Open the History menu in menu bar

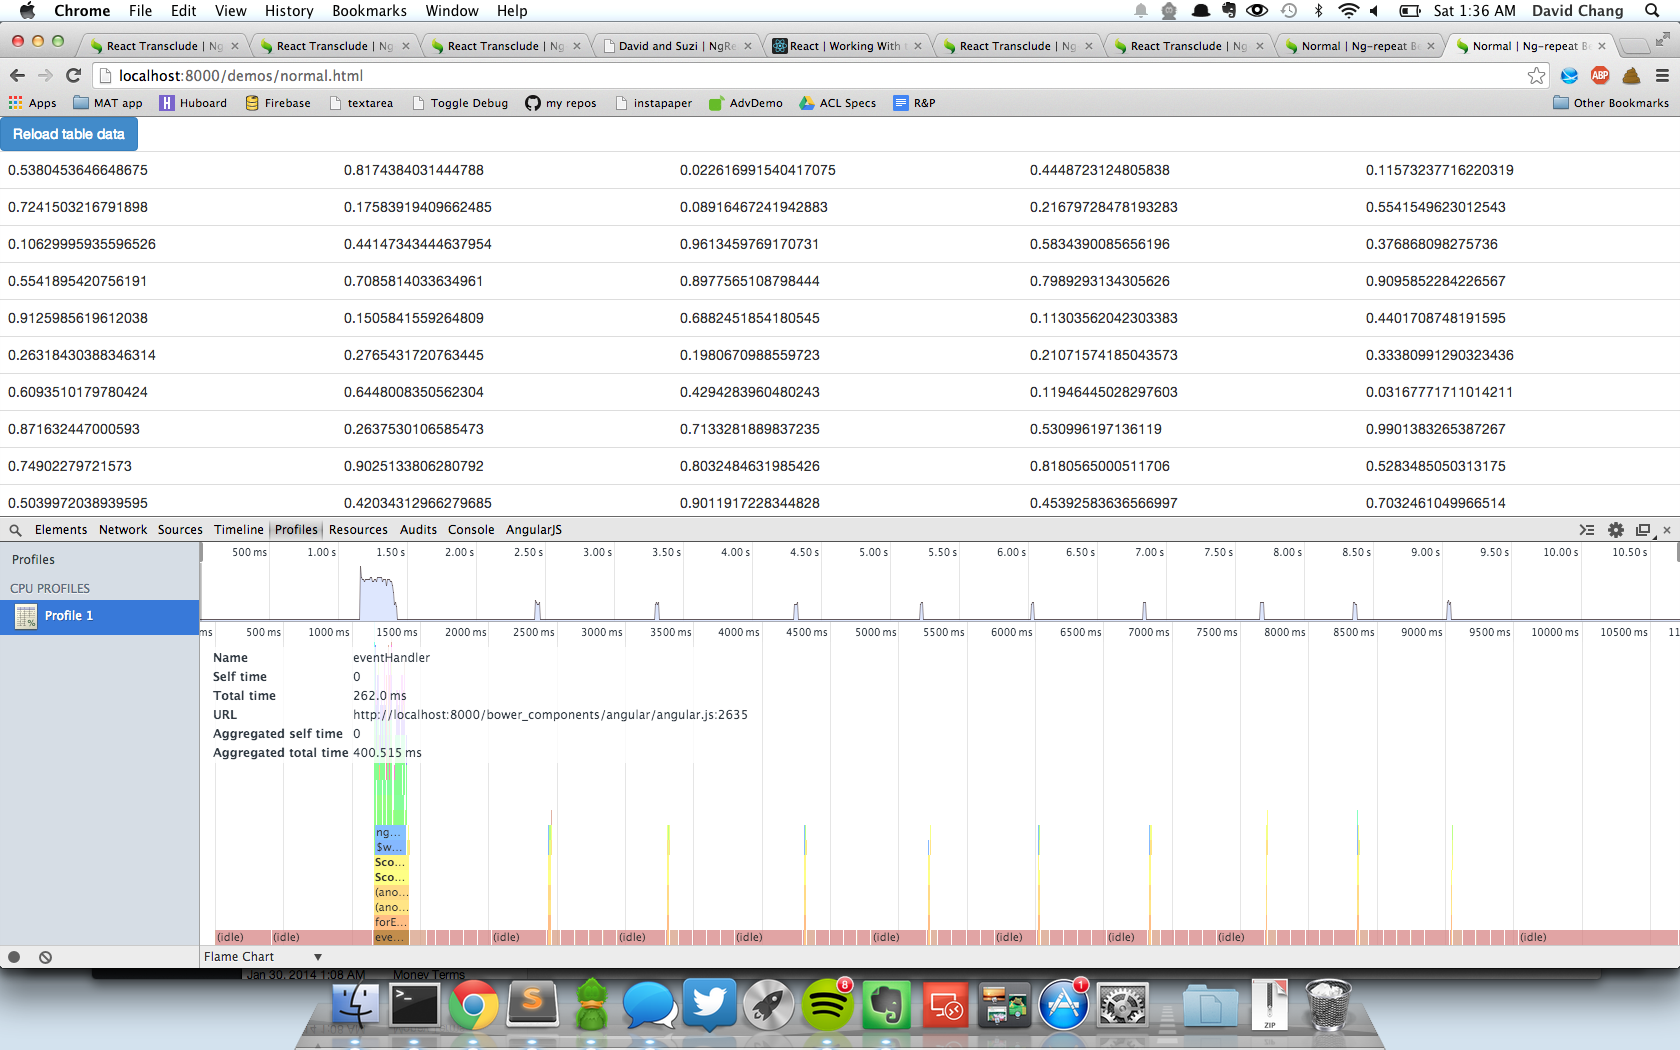click(x=289, y=11)
